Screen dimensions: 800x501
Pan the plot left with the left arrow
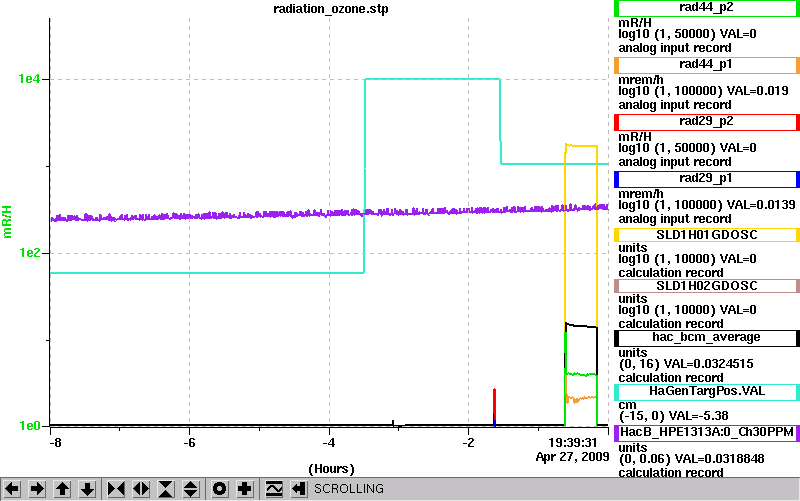point(12,489)
